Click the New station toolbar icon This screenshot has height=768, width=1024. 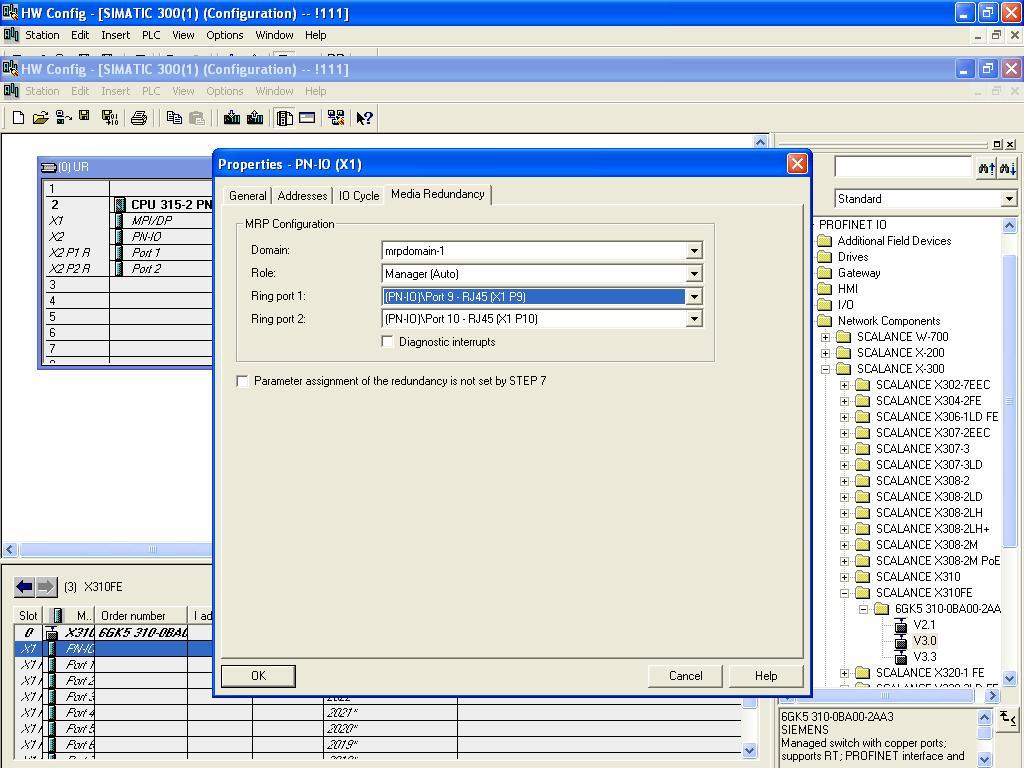(x=18, y=118)
